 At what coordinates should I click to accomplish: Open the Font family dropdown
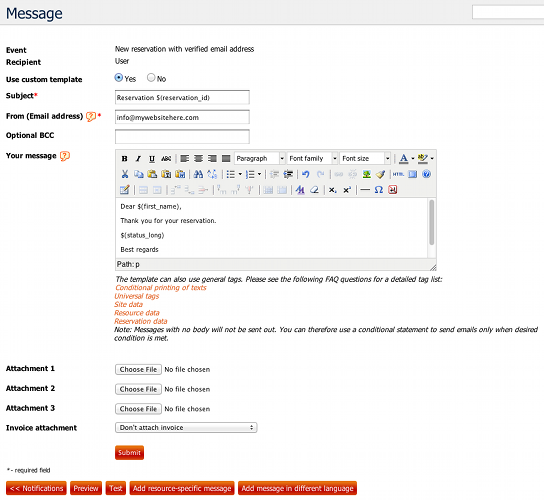click(313, 159)
